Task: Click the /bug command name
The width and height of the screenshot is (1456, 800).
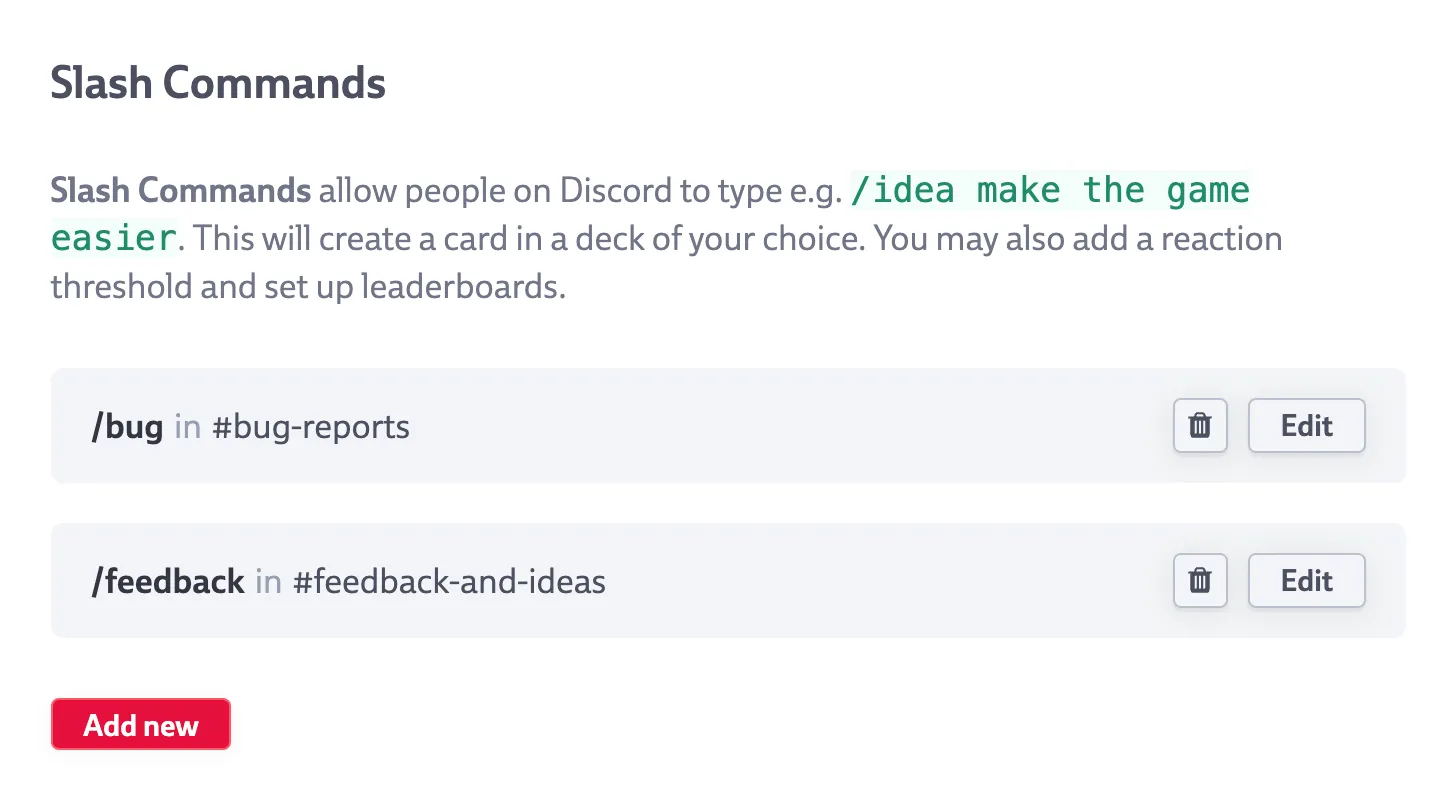Action: 127,427
